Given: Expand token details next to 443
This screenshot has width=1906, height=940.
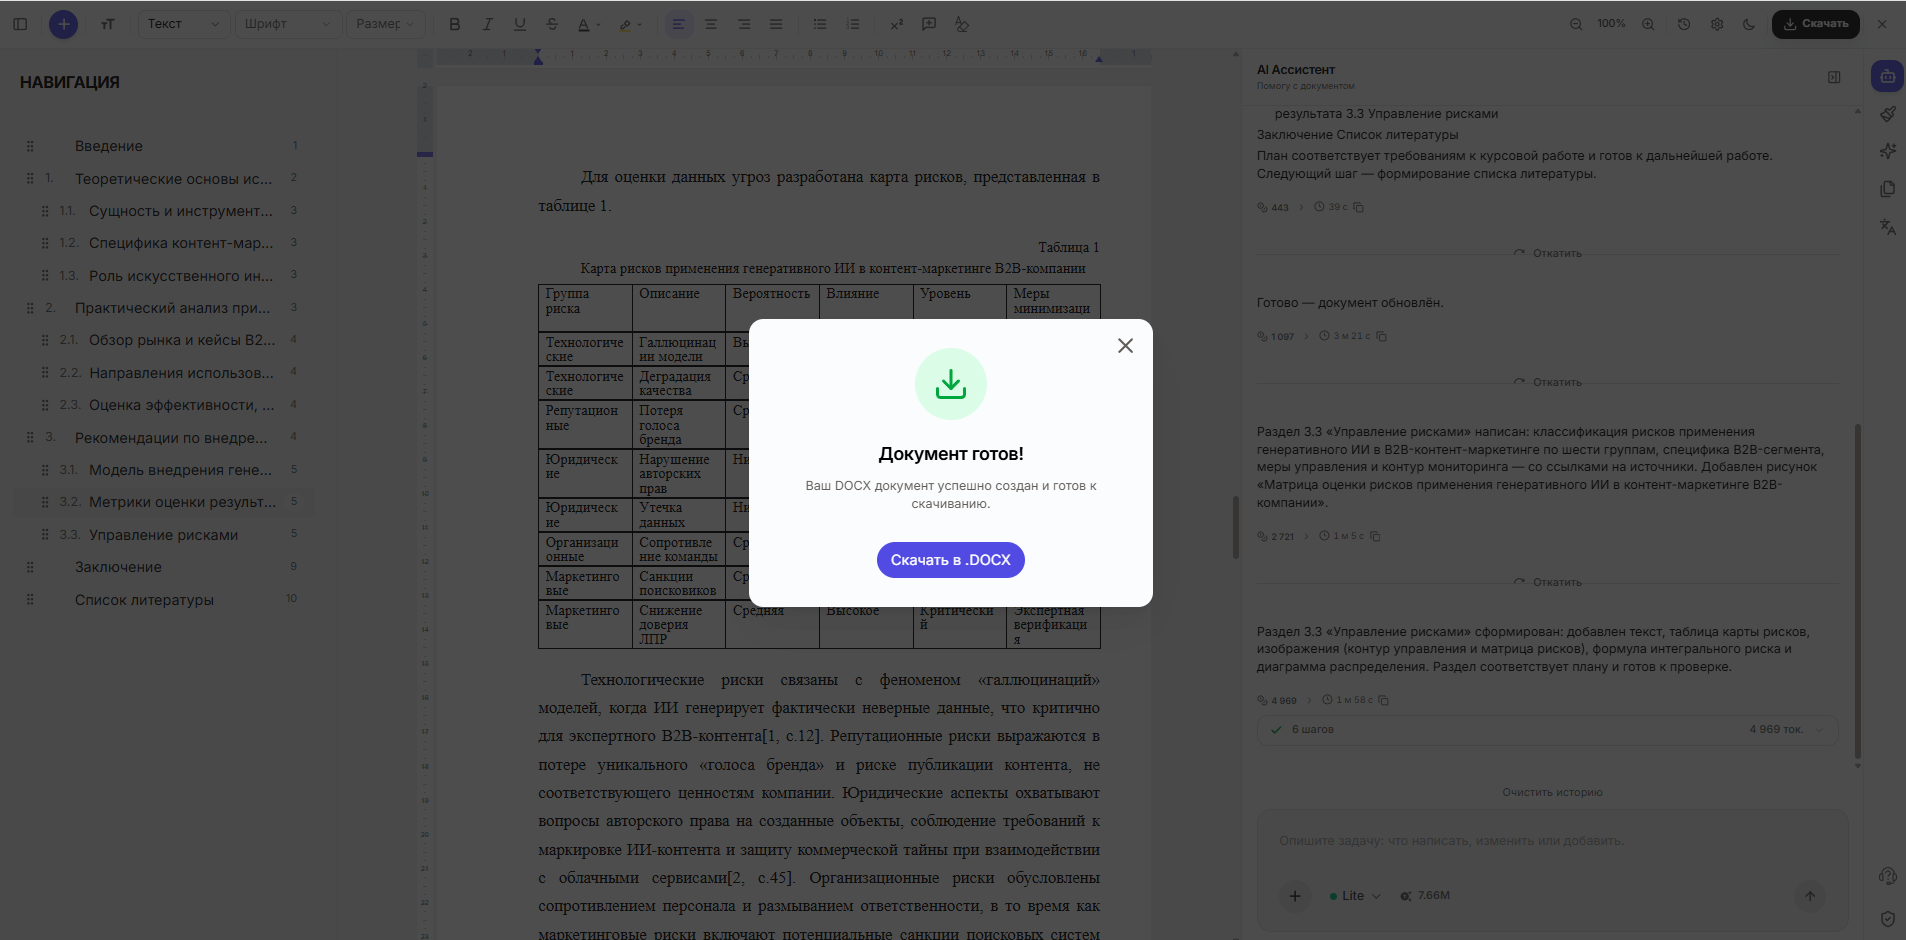Looking at the screenshot, I should click(x=1301, y=207).
